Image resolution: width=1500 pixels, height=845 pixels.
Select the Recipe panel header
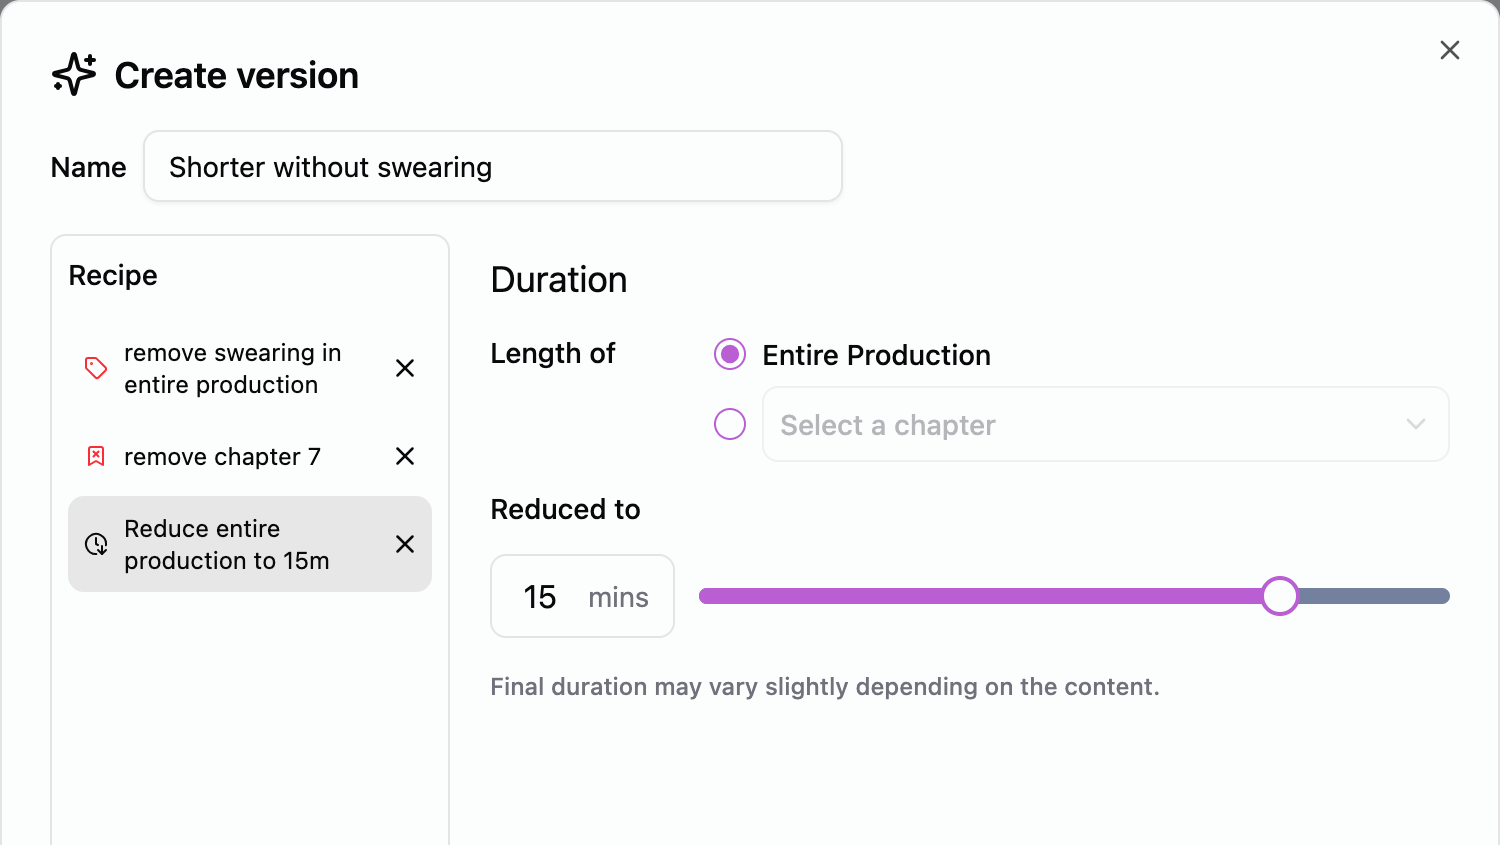point(112,275)
